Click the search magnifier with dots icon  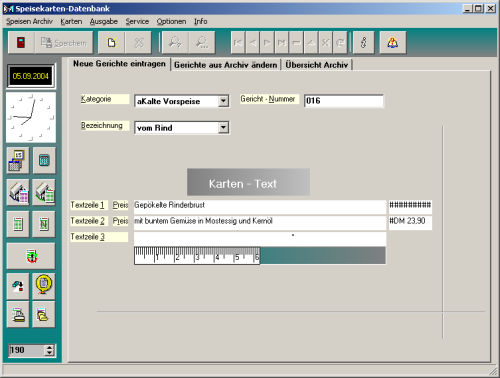[202, 43]
